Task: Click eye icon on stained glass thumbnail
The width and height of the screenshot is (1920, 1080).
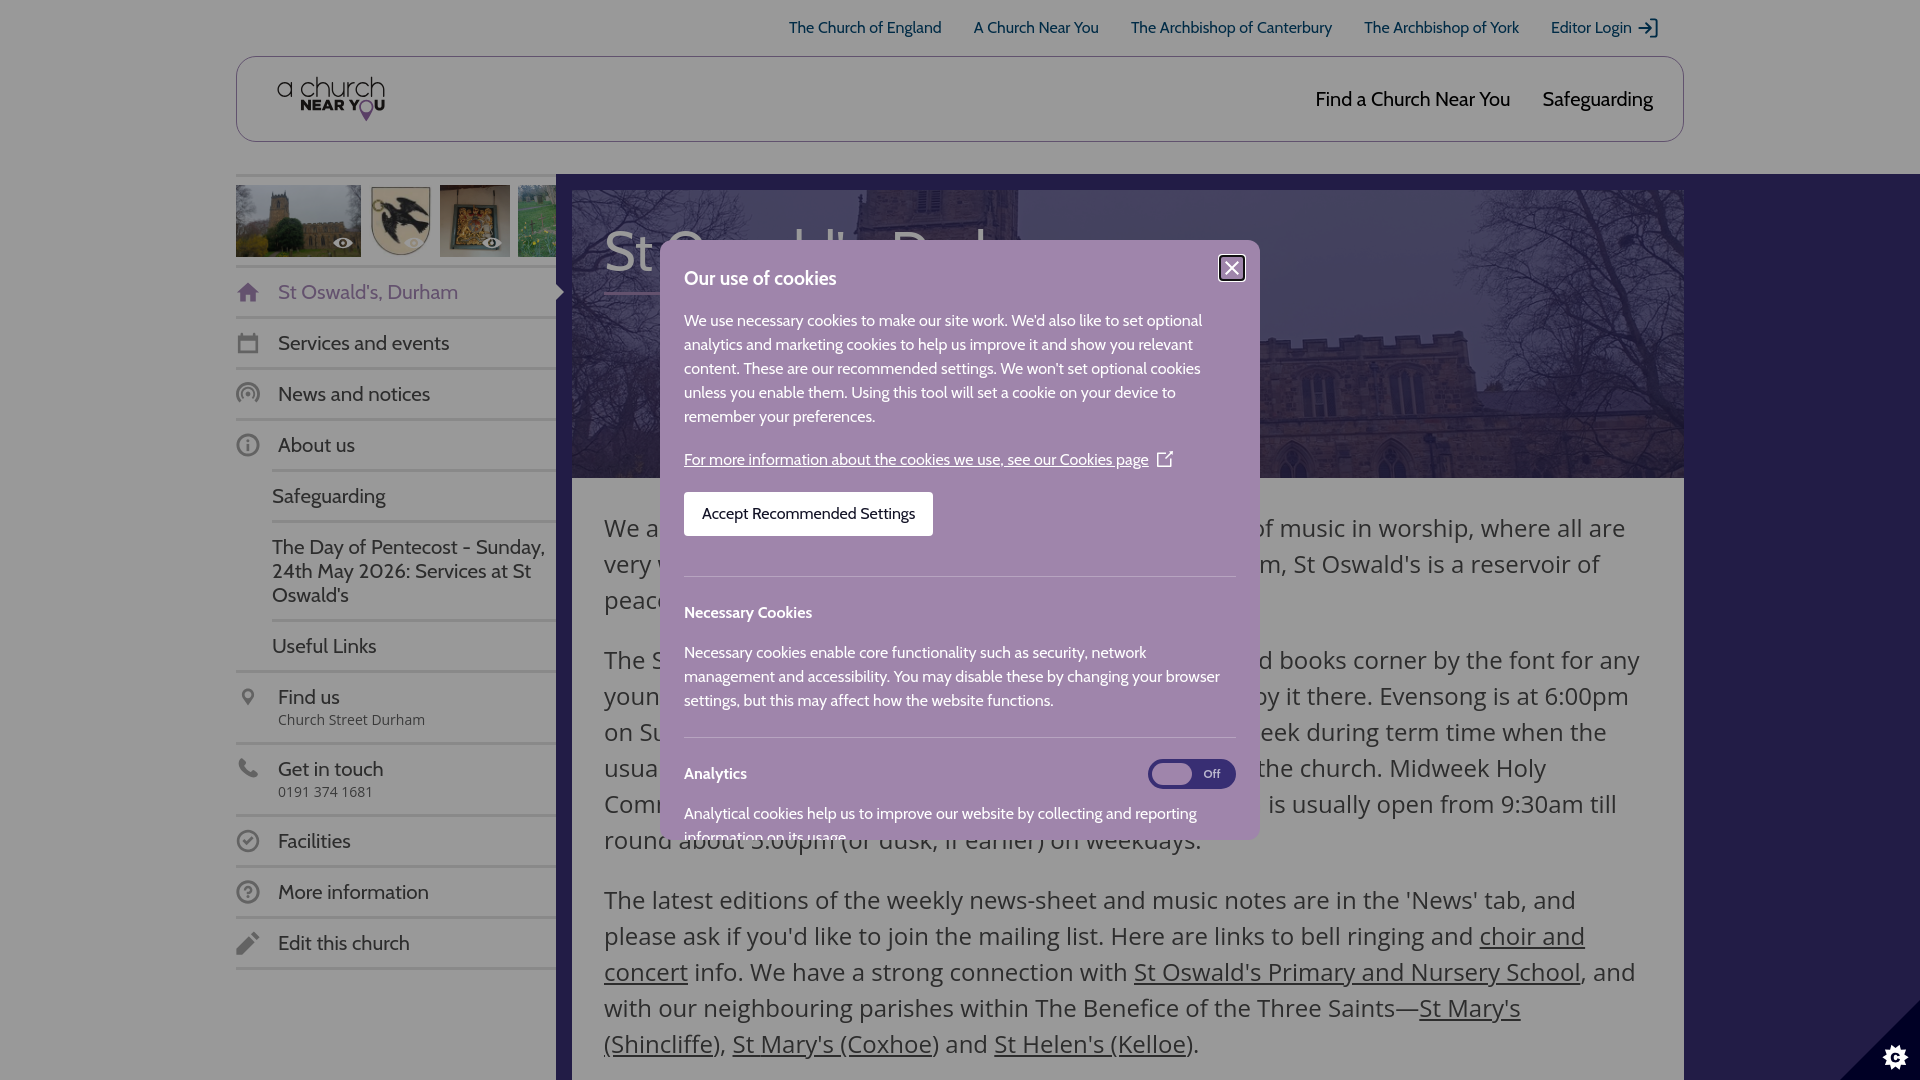Action: [x=491, y=243]
